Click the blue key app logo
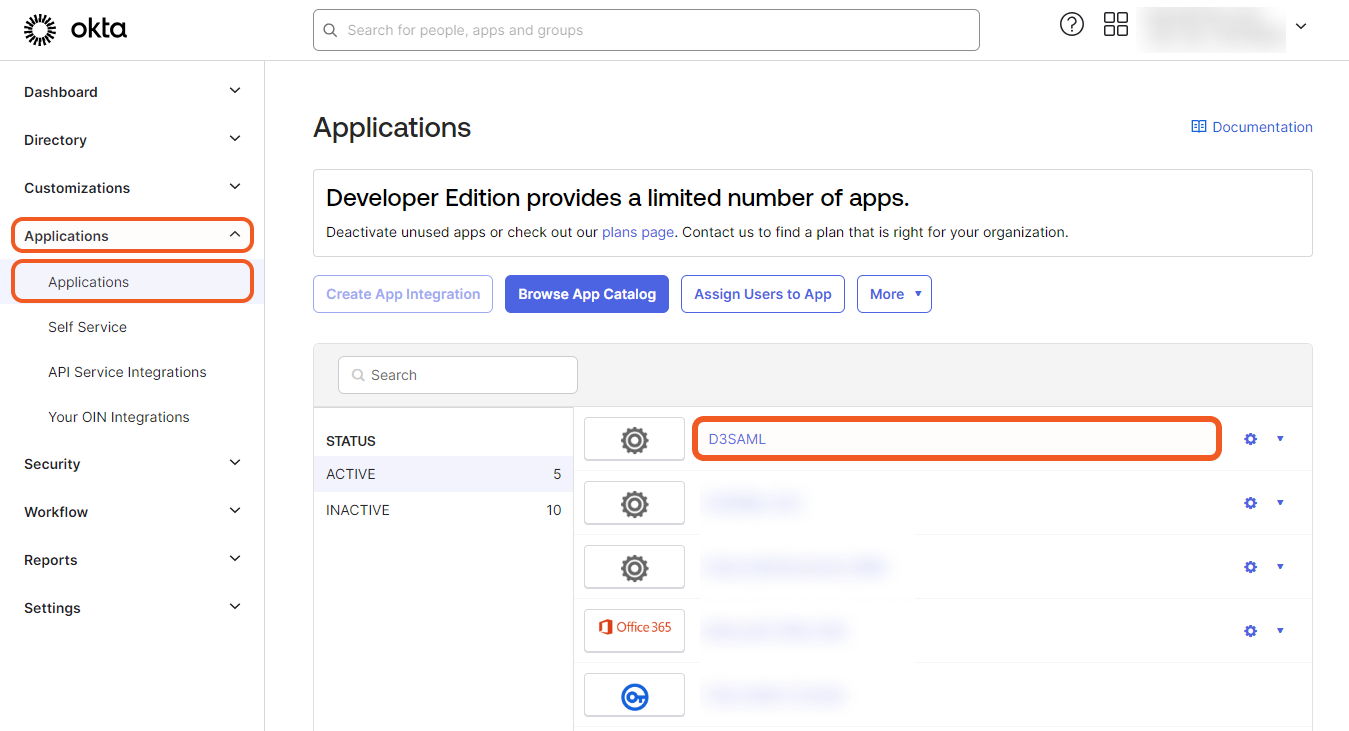1349x731 pixels. [x=634, y=696]
